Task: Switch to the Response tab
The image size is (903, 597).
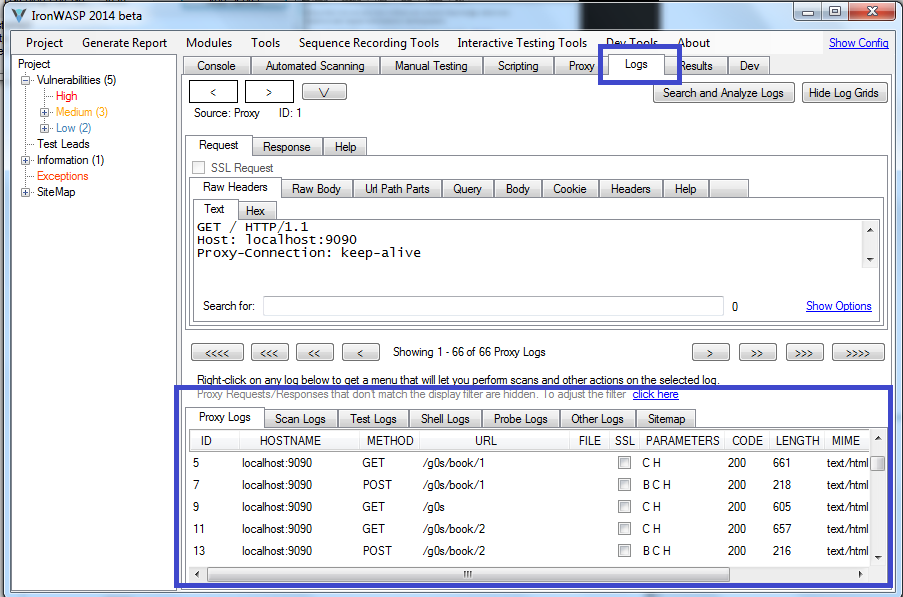Action: 287,147
